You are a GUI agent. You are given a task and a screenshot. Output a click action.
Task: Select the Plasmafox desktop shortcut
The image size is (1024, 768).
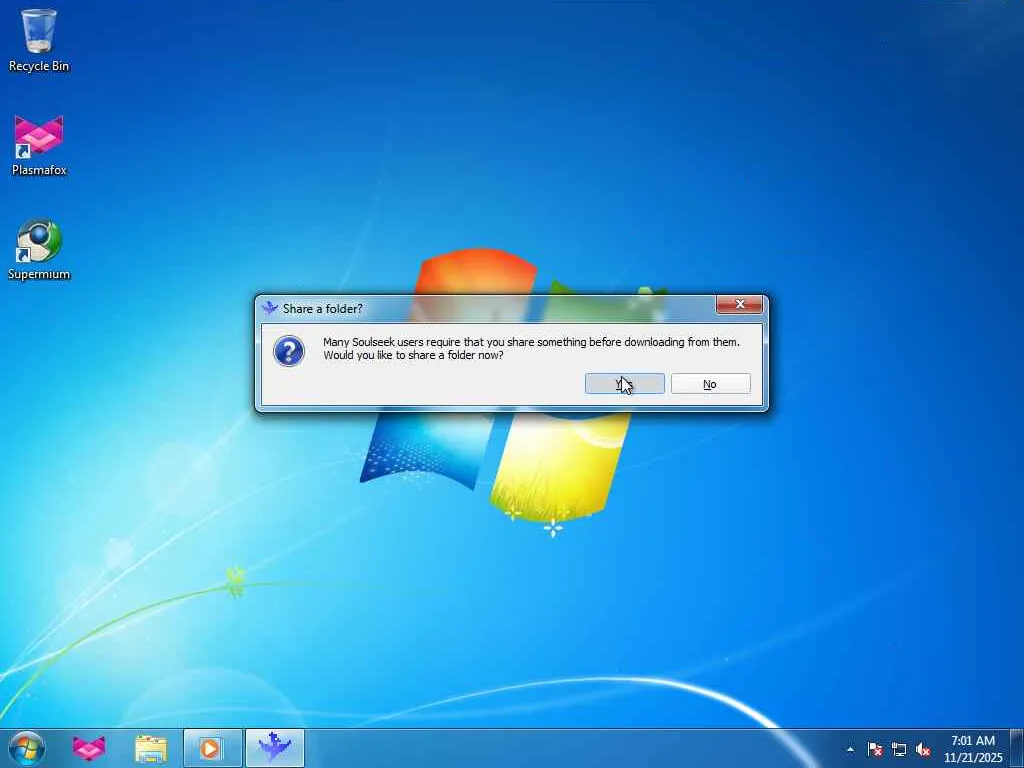point(39,145)
